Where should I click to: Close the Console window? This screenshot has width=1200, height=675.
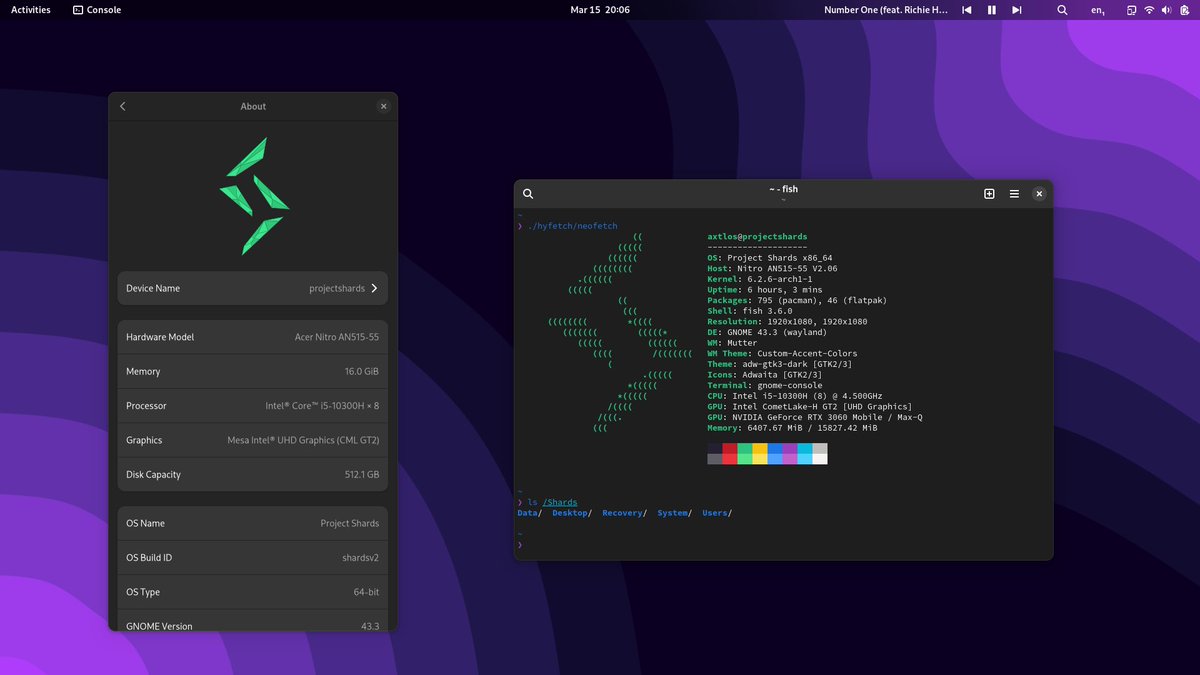tap(1039, 194)
